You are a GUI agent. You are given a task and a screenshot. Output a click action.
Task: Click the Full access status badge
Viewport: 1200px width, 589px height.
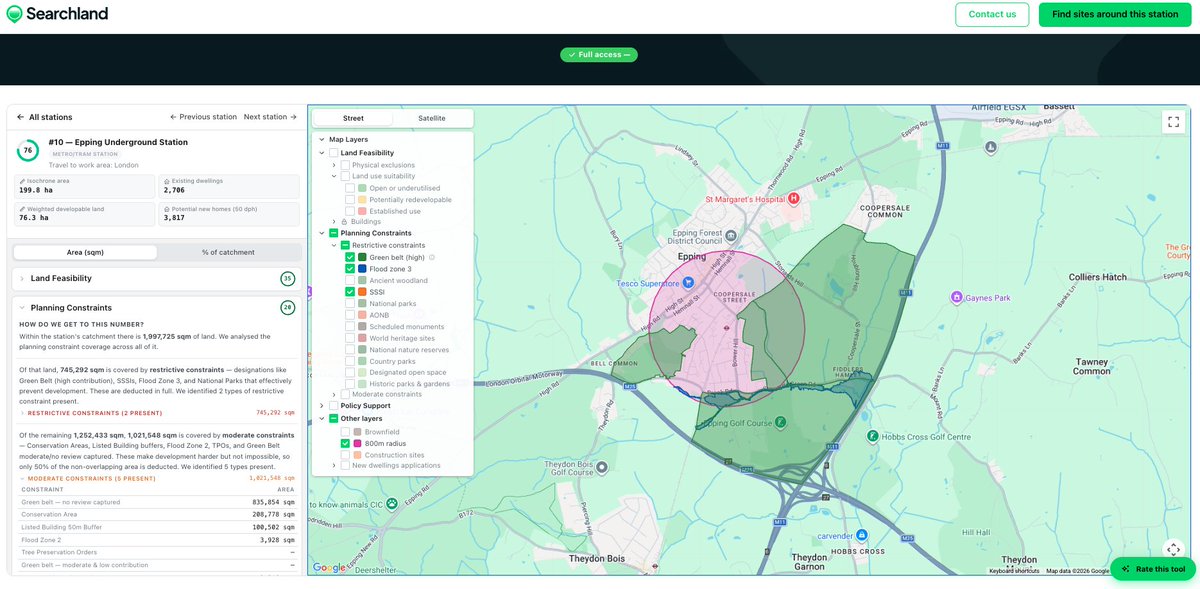[x=599, y=55]
